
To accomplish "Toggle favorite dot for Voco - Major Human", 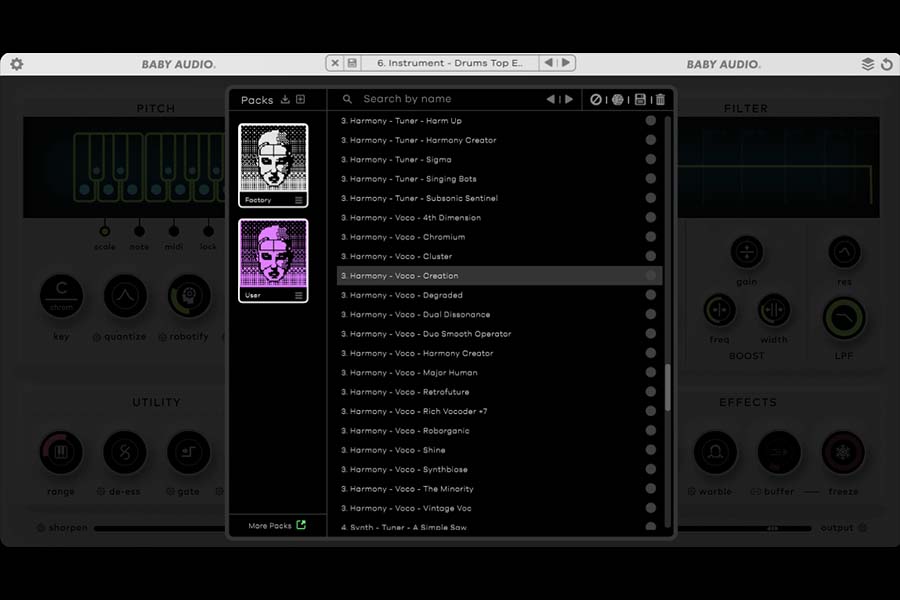I will pos(650,372).
